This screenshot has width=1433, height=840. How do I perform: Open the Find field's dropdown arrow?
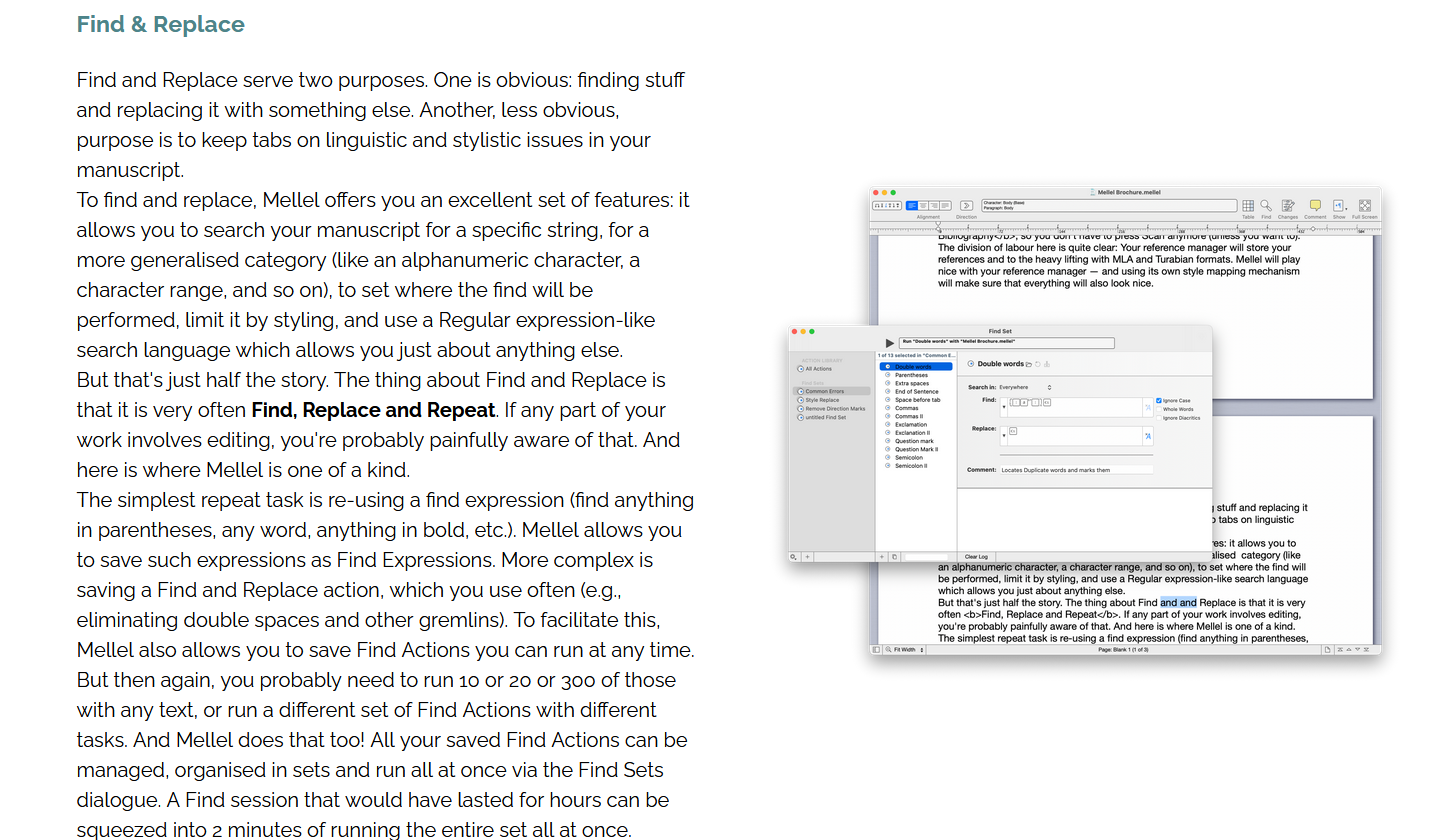click(x=1003, y=406)
